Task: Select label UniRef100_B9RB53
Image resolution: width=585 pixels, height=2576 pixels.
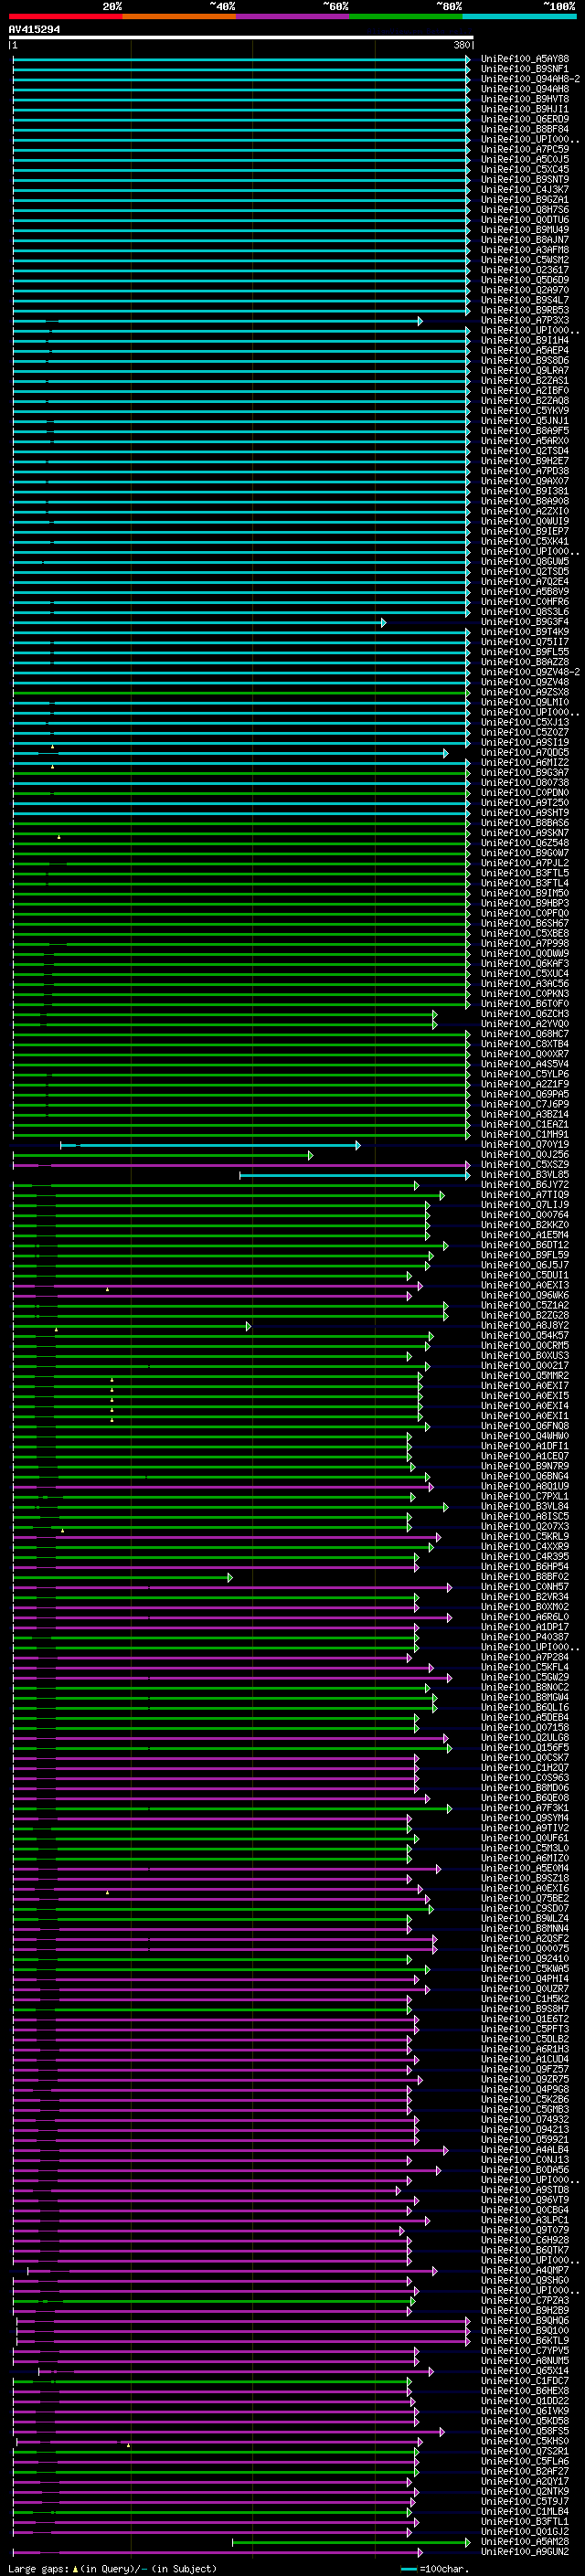Action: (525, 310)
